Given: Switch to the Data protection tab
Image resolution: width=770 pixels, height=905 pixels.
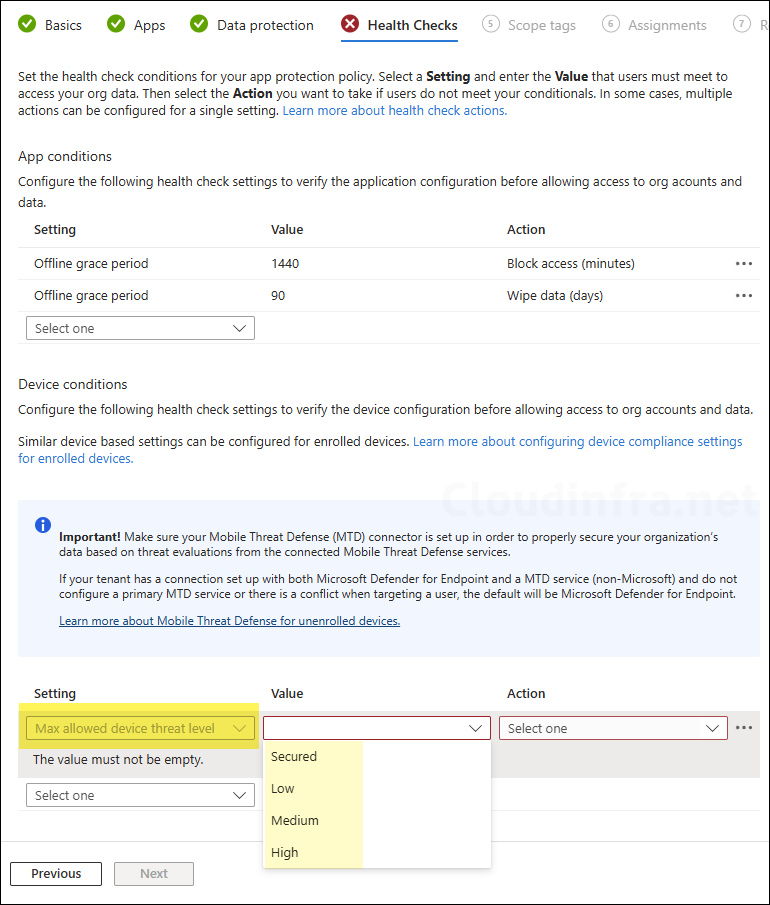Looking at the screenshot, I should [252, 25].
